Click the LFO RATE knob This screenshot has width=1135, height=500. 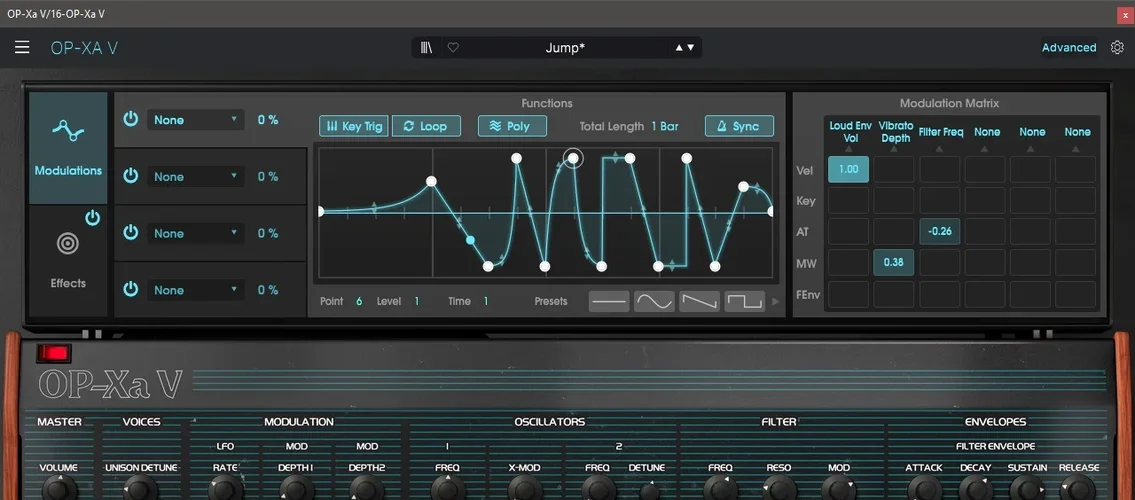click(226, 488)
